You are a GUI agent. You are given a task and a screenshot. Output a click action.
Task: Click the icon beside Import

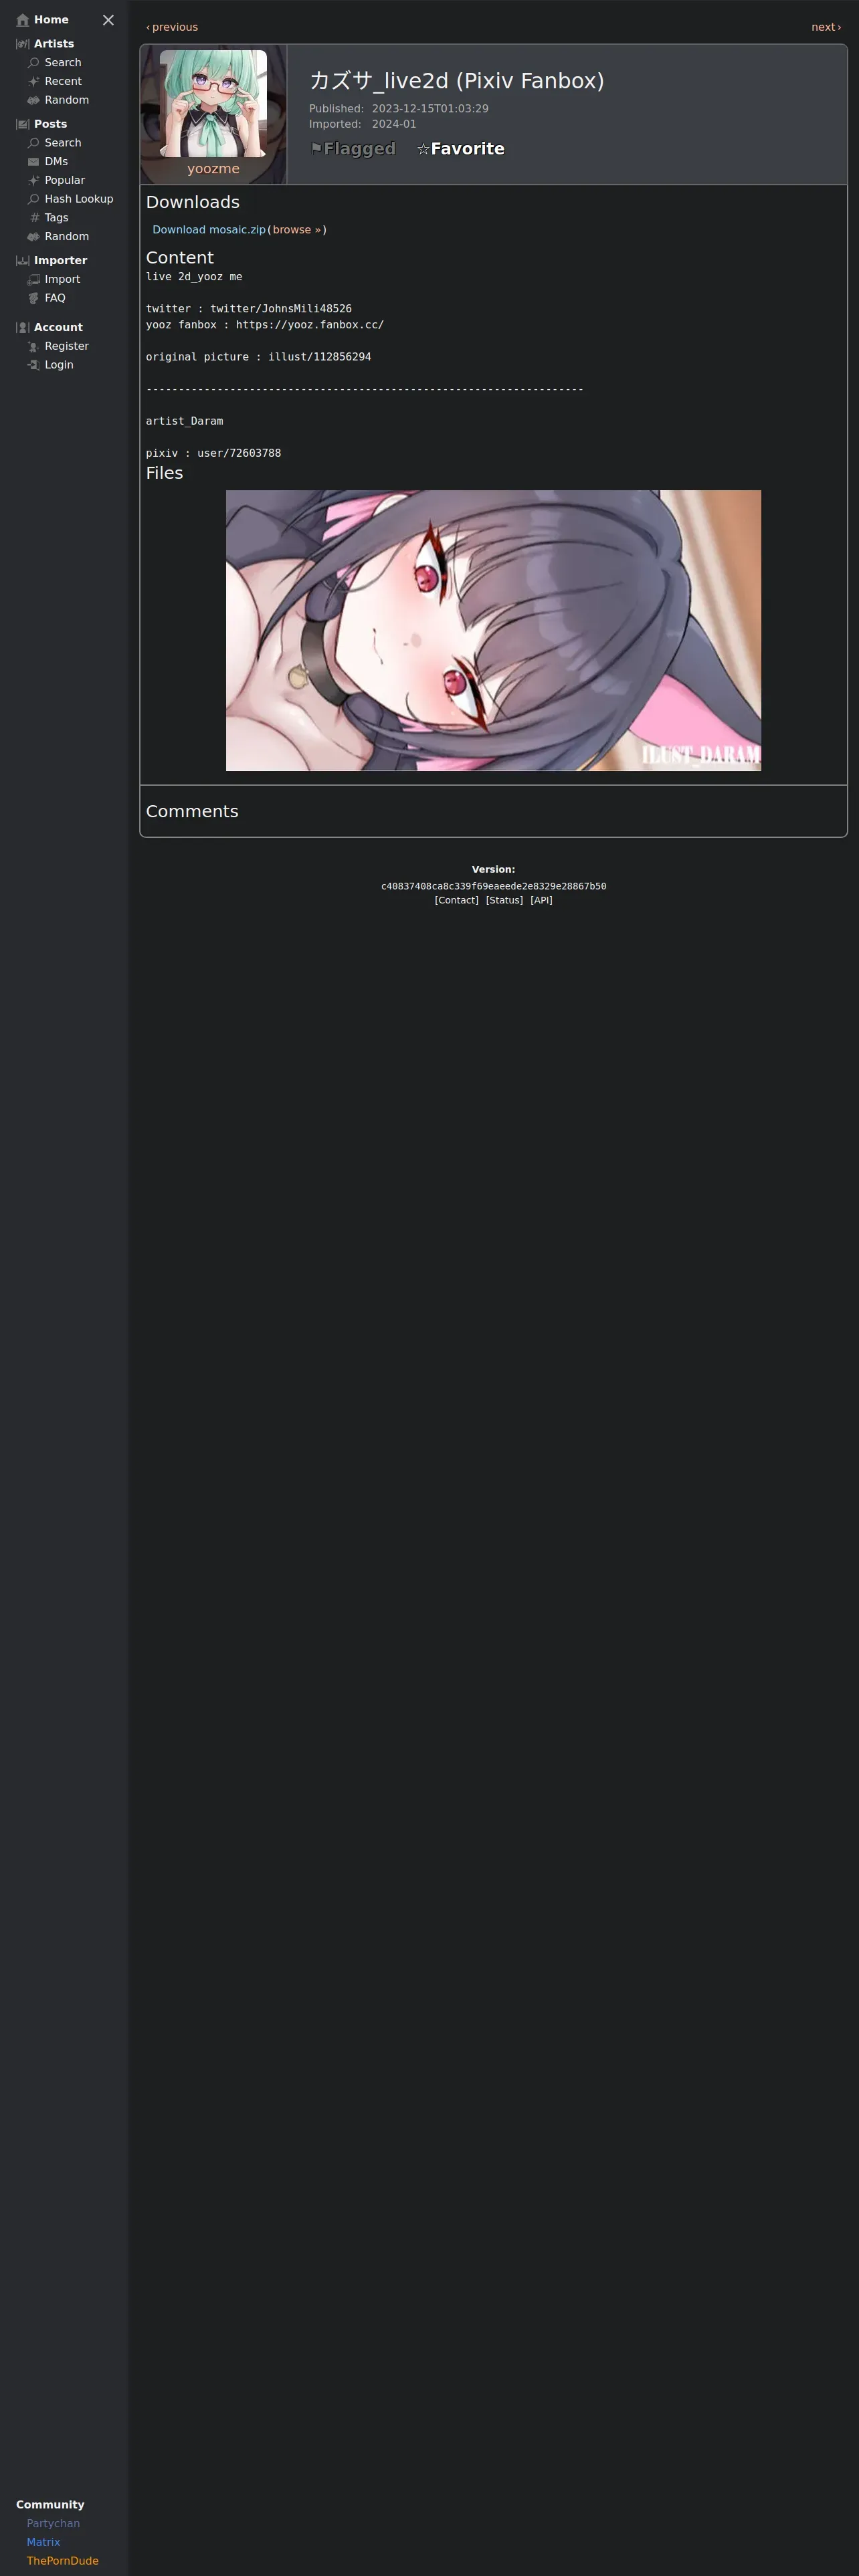coord(34,279)
